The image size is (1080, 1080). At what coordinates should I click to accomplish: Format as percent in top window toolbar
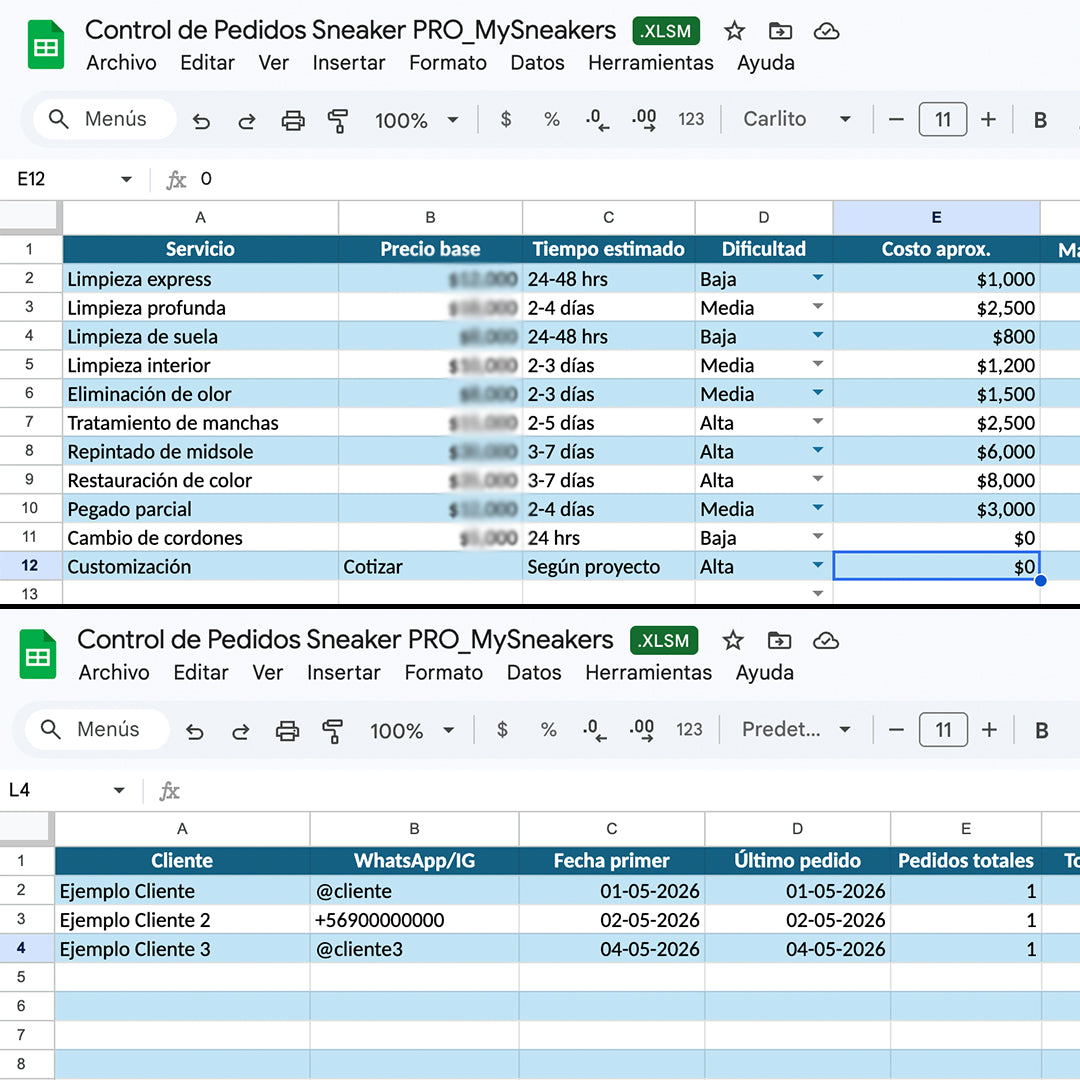pyautogui.click(x=551, y=119)
